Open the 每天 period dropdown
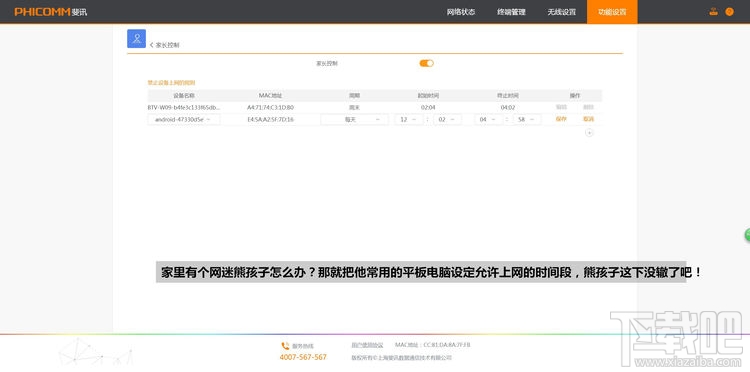Image resolution: width=750 pixels, height=372 pixels. [x=354, y=120]
